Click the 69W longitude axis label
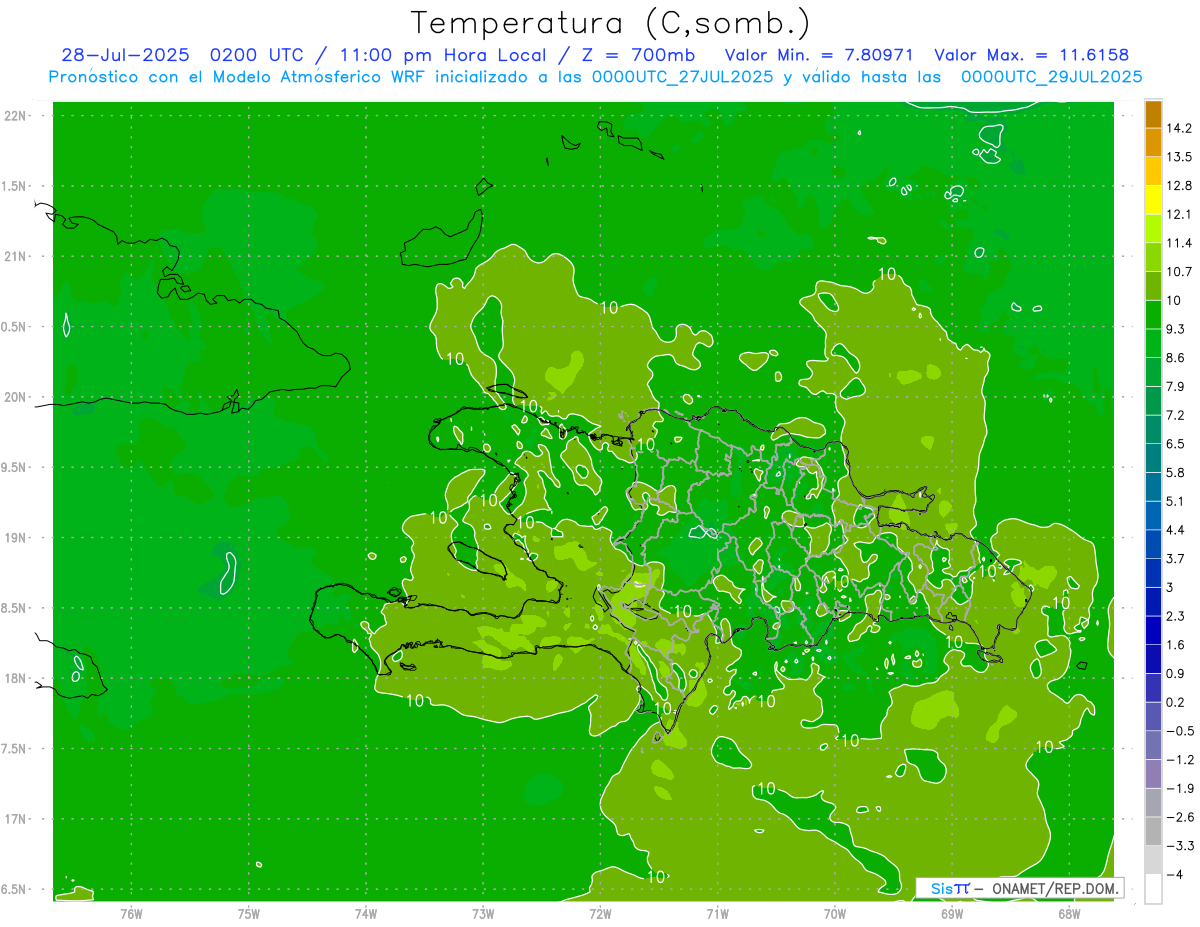The height and width of the screenshot is (927, 1200). pos(952,913)
